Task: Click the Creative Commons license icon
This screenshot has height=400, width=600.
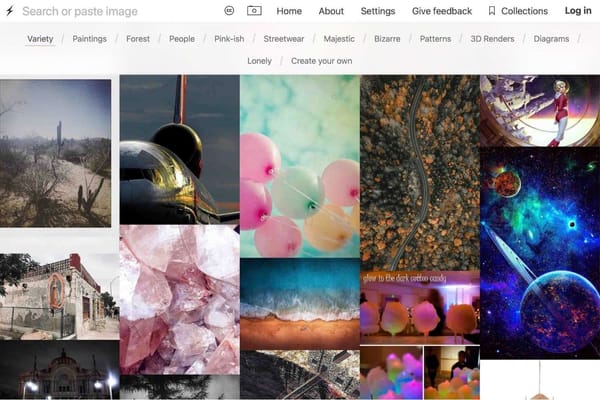Action: 229,11
